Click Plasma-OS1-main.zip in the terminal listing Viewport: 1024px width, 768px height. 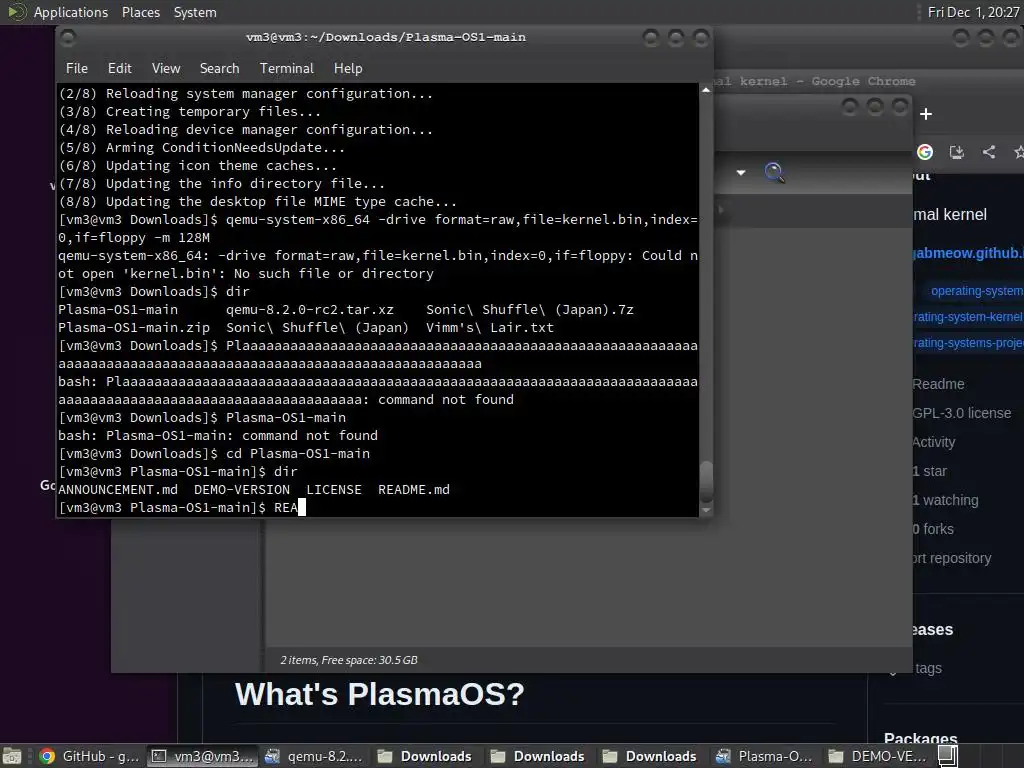click(x=134, y=328)
